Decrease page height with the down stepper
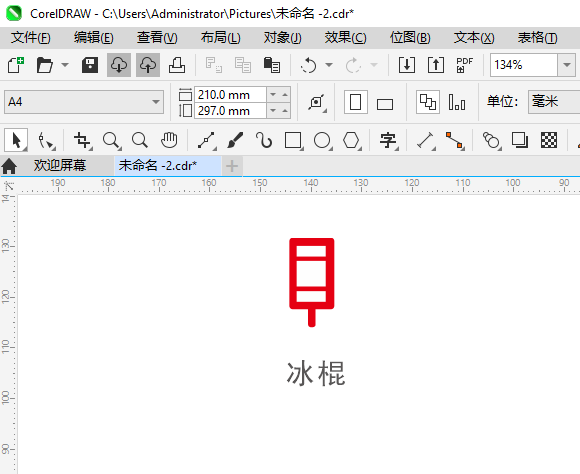The height and width of the screenshot is (474, 580). click(x=273, y=111)
